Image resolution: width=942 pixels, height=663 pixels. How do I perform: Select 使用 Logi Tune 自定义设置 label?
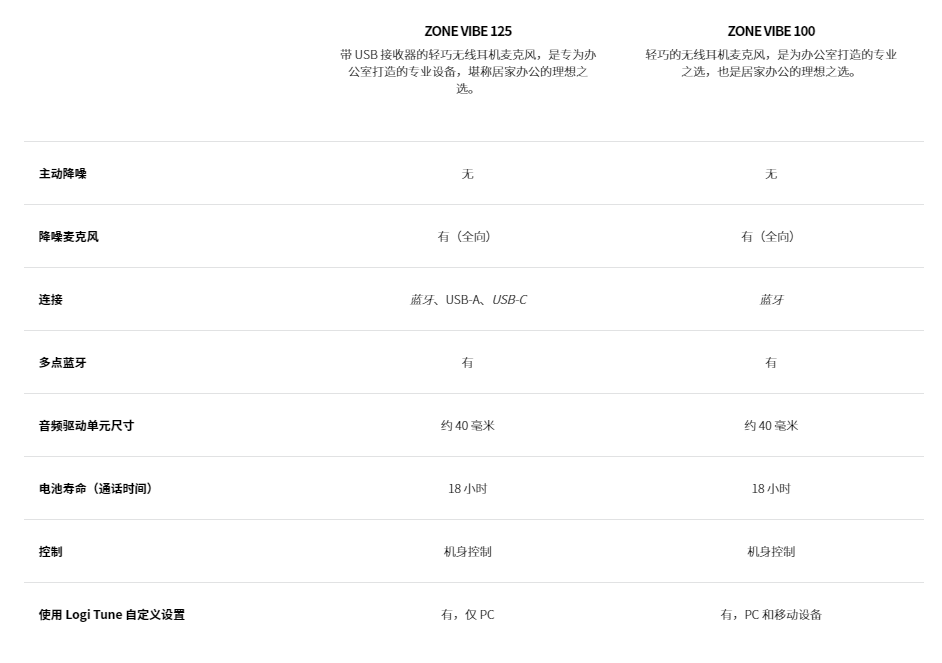coord(112,615)
